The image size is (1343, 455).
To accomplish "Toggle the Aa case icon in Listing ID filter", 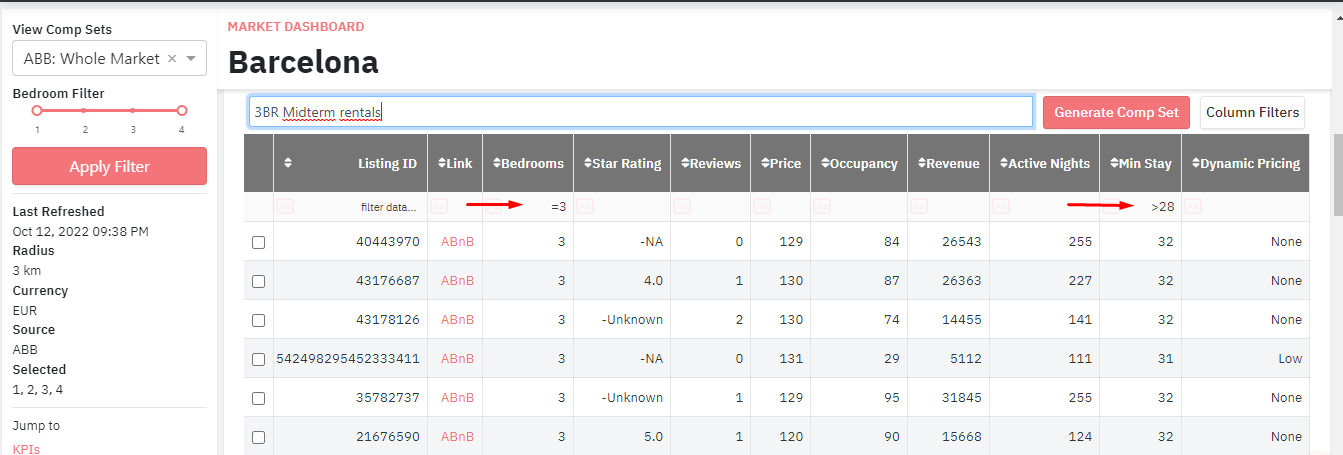I will click(x=285, y=207).
